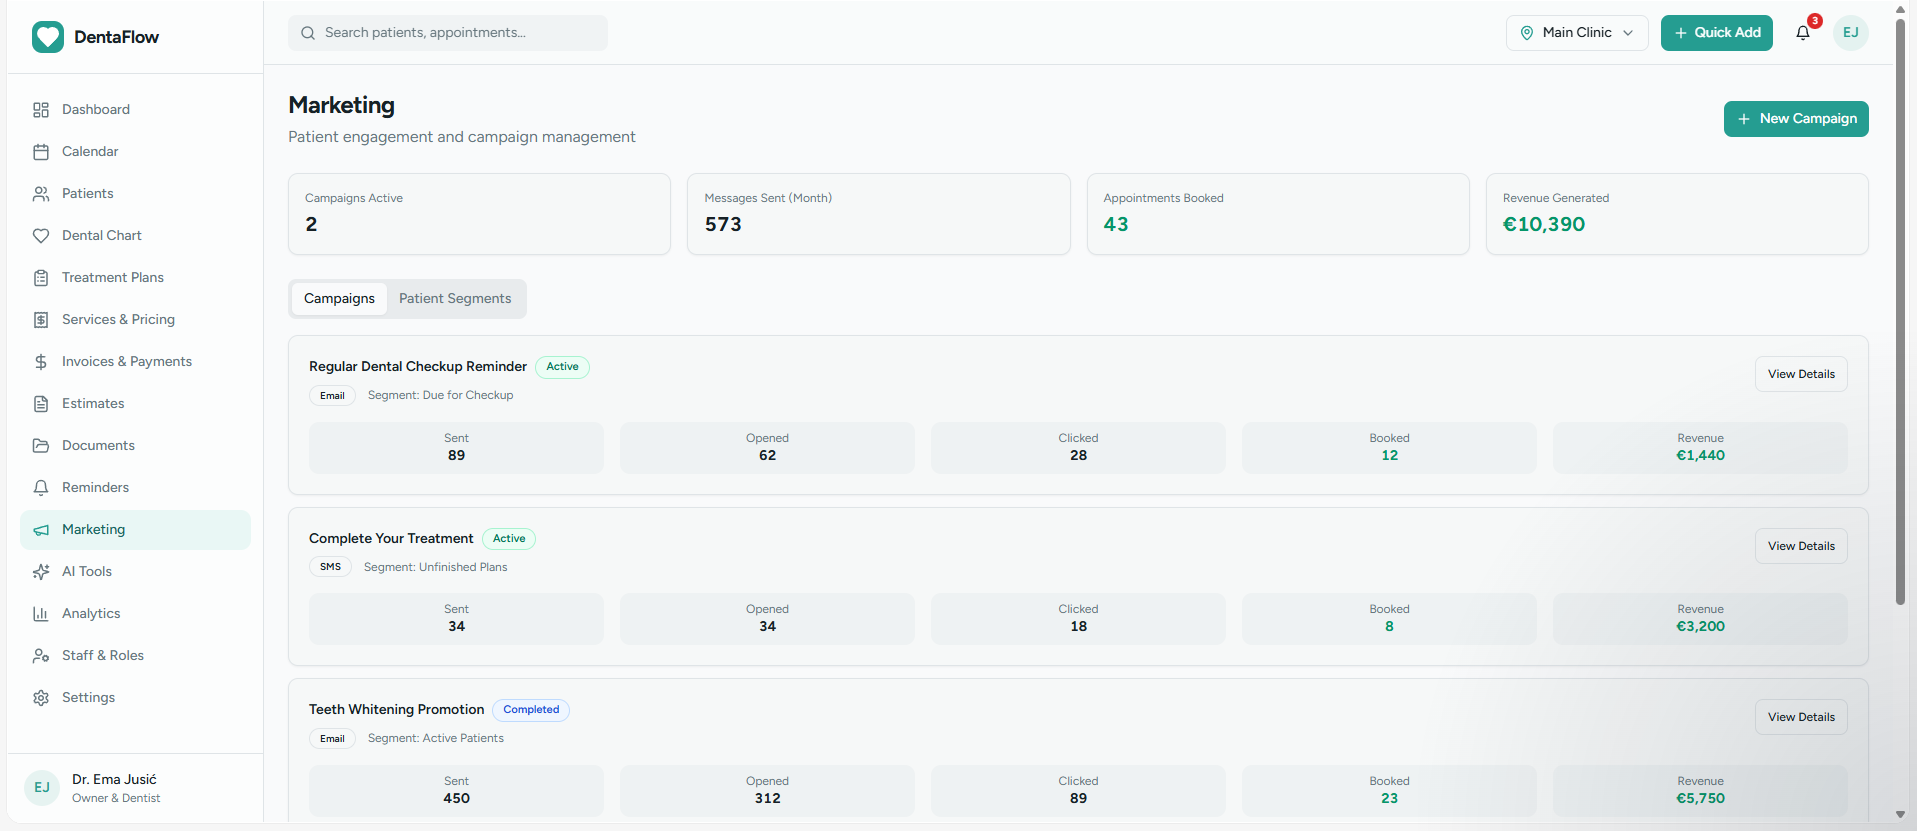Screen dimensions: 1917x831
Task: View Details for Regular Dental Checkup Reminder
Action: (x=1801, y=374)
